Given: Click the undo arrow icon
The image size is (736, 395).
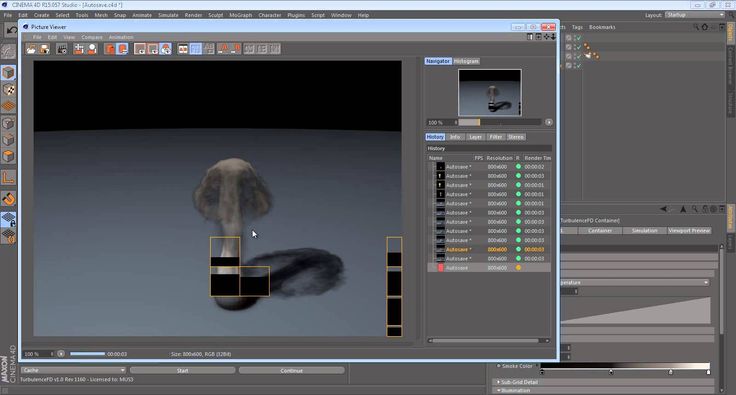Looking at the screenshot, I should click(x=11, y=30).
